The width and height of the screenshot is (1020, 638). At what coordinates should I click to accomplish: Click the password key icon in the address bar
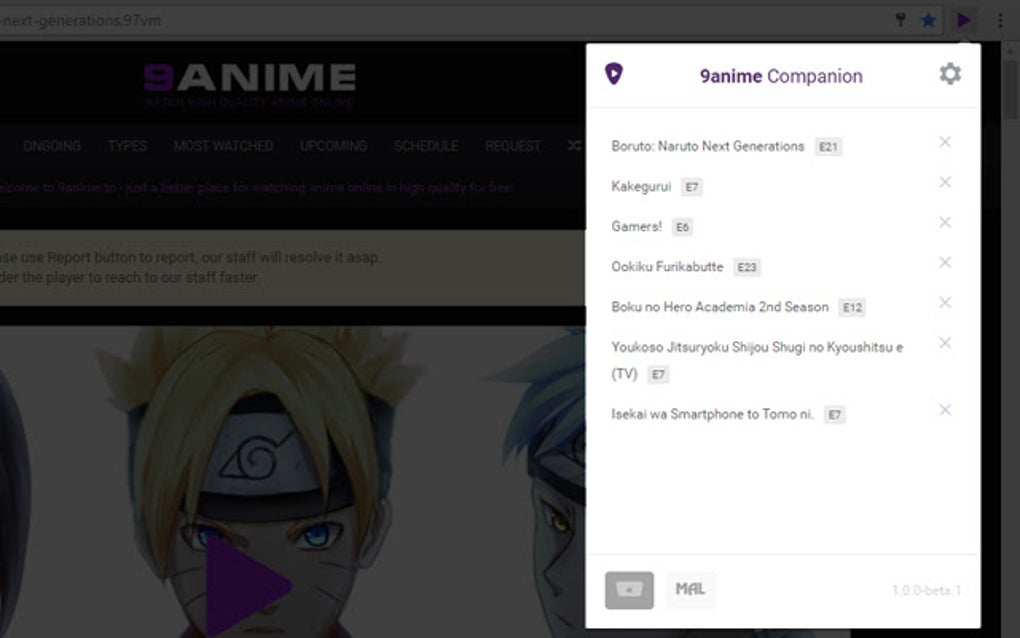click(x=899, y=19)
